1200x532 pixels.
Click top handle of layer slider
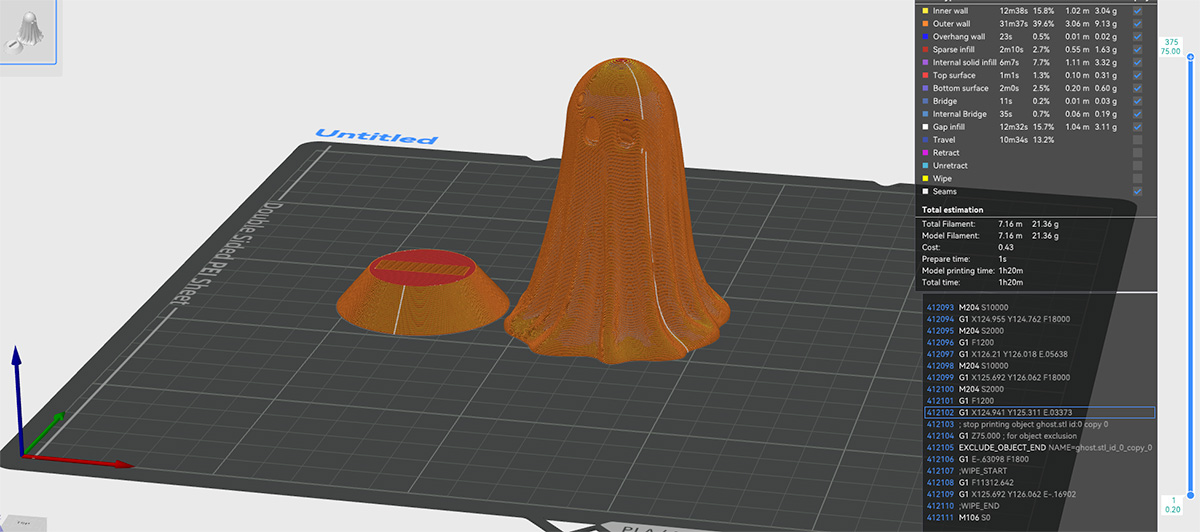[x=1187, y=58]
